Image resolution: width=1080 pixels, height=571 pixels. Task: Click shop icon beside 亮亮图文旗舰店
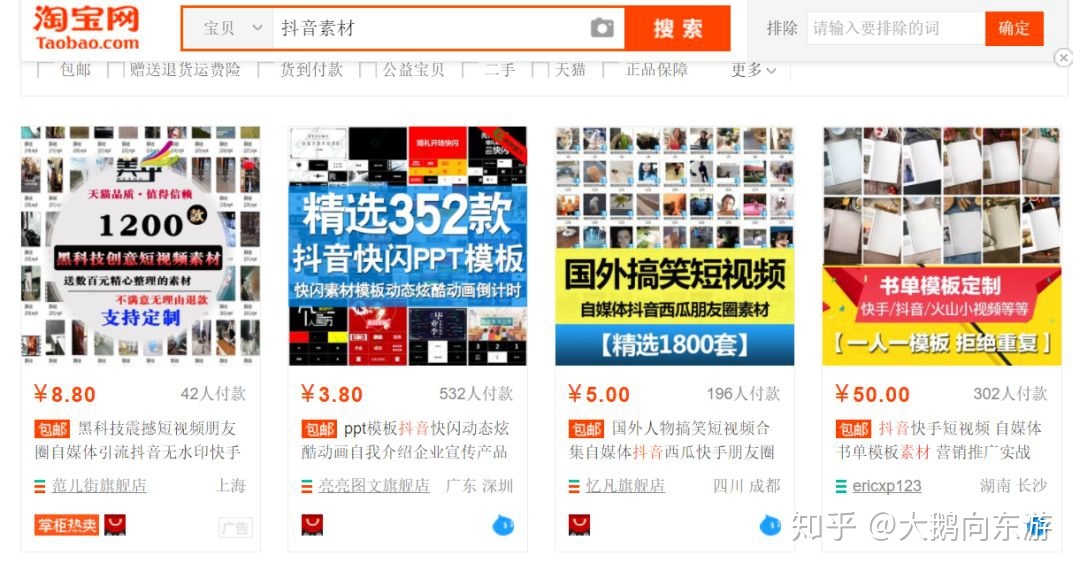[x=307, y=486]
